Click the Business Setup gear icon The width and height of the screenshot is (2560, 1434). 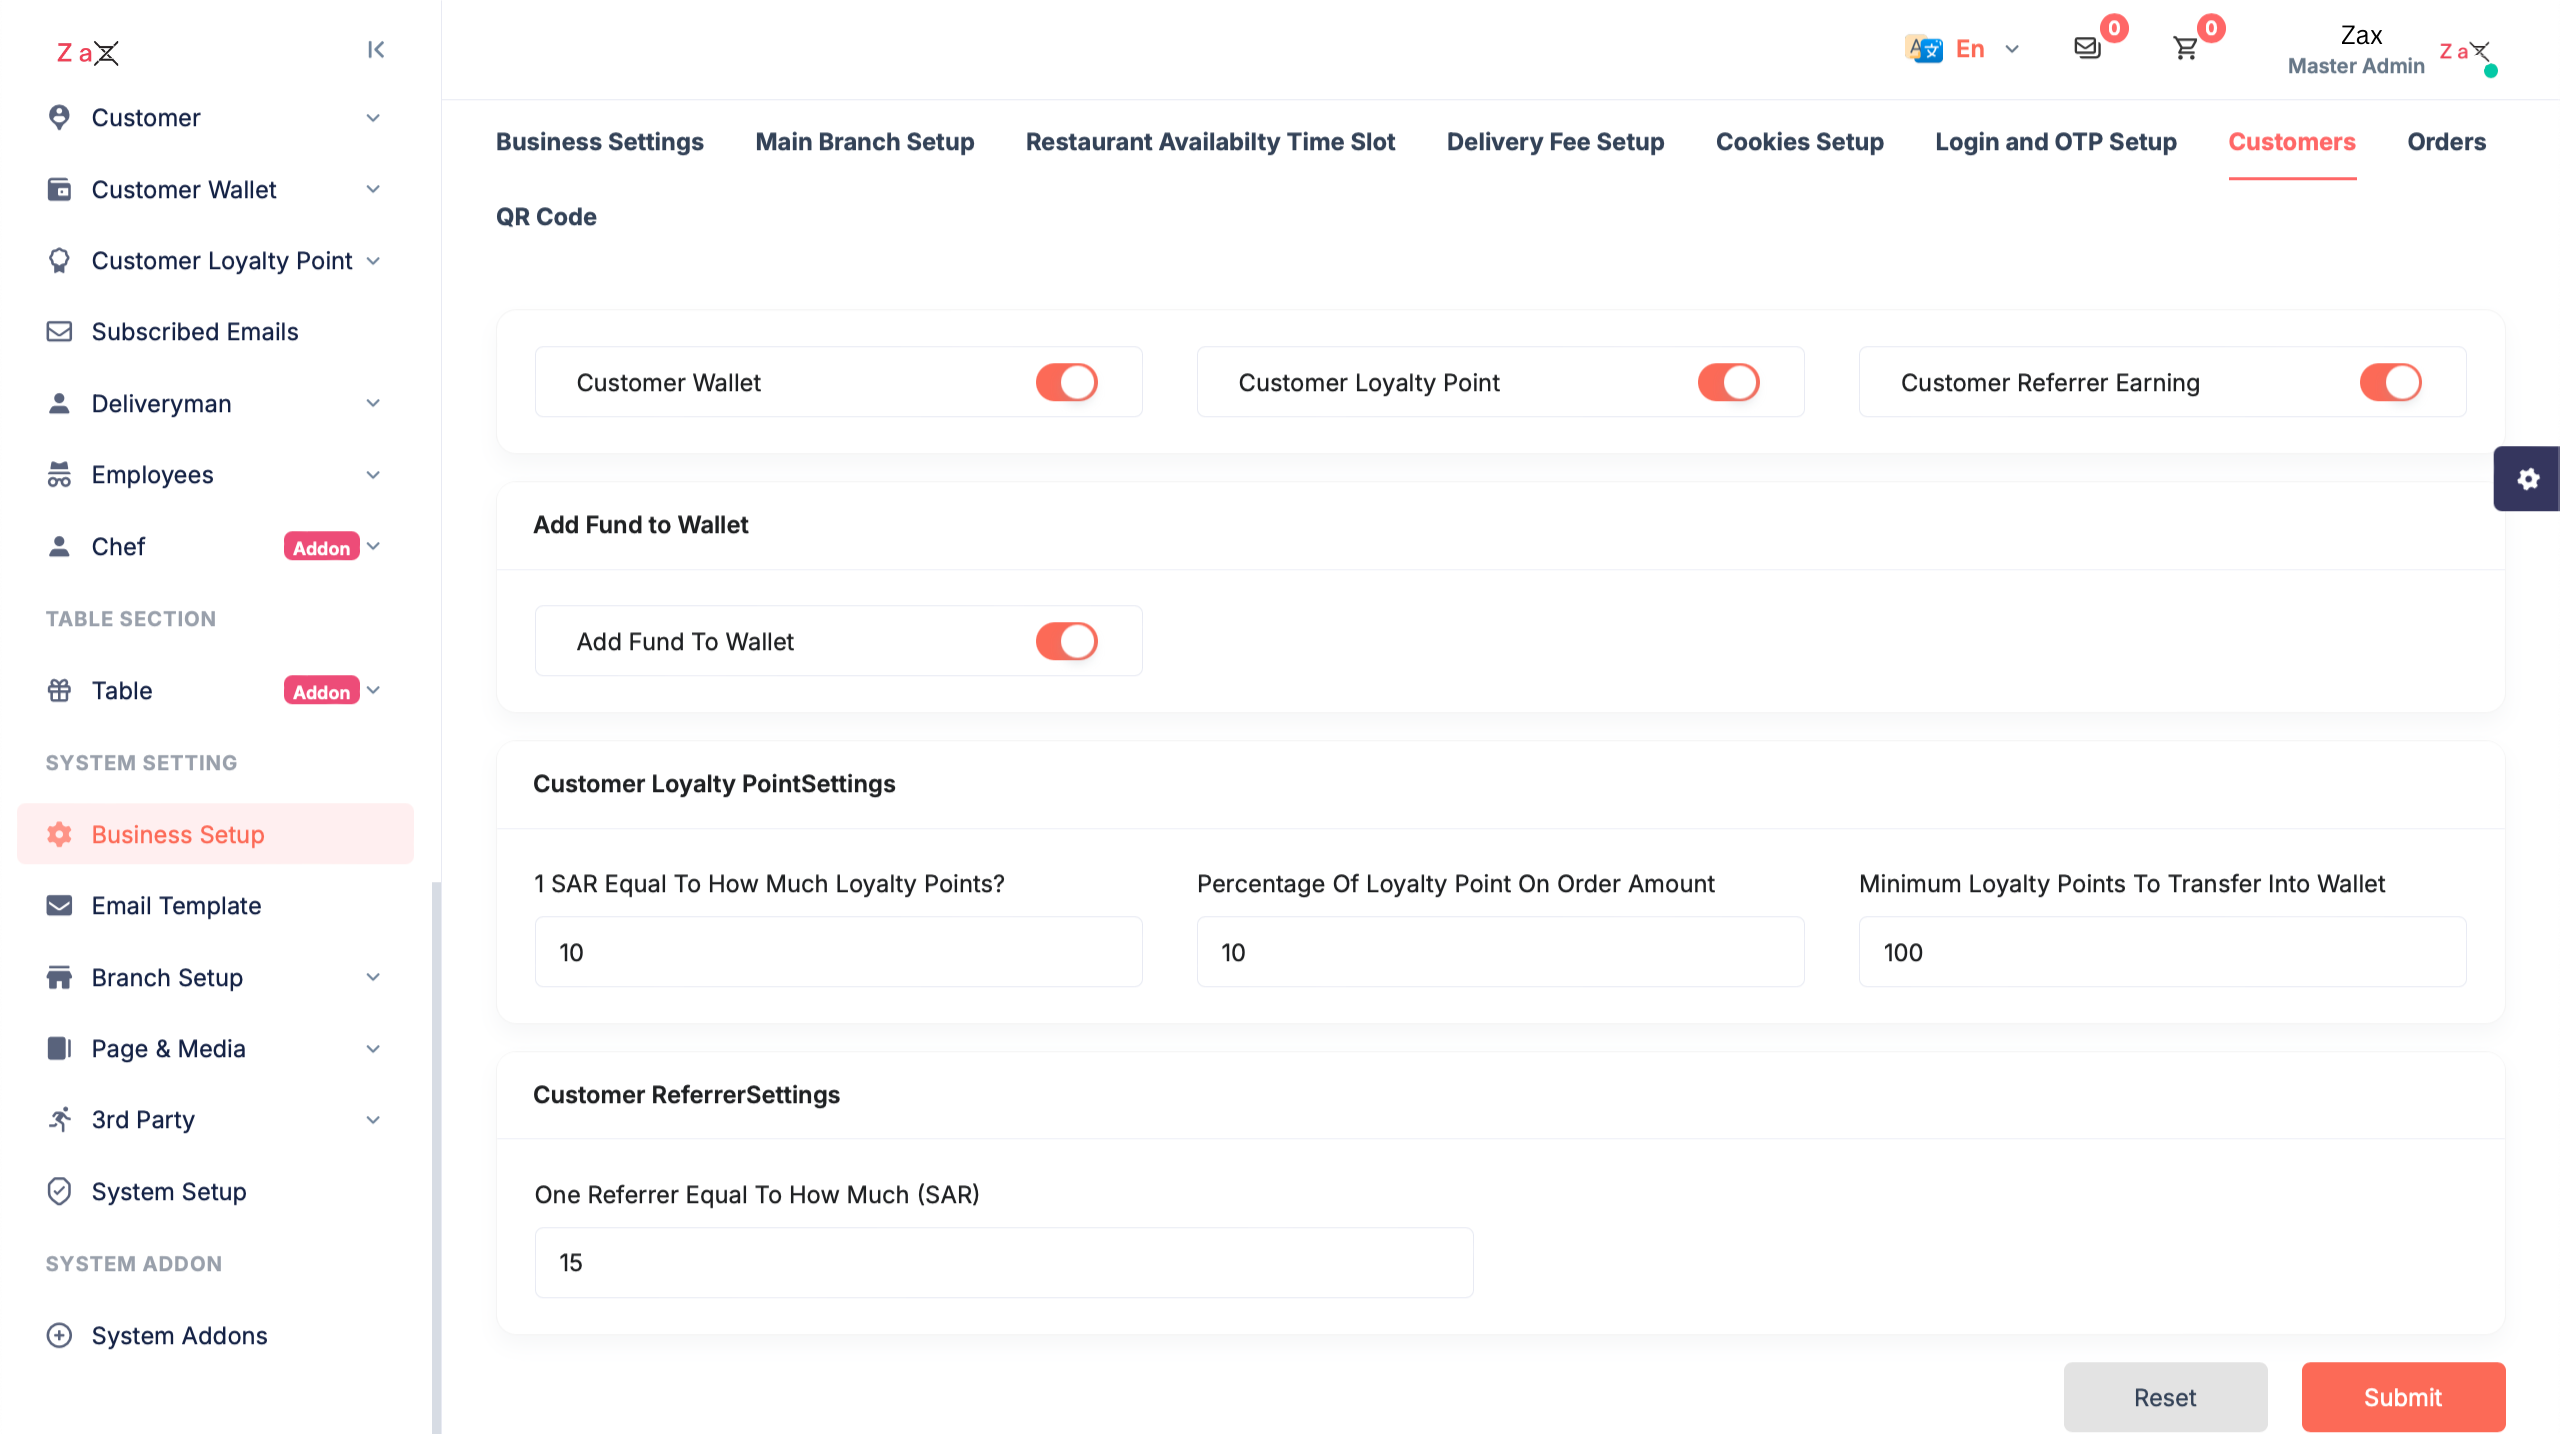(59, 834)
